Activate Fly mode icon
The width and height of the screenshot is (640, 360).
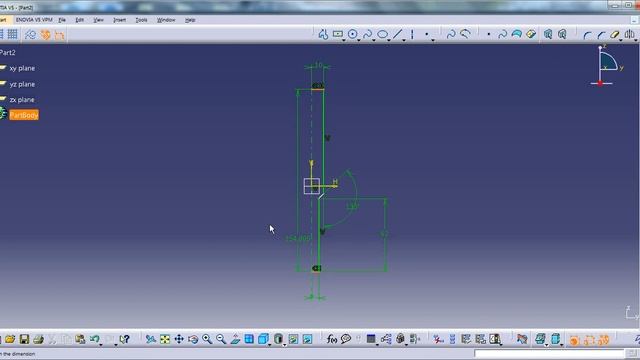click(x=151, y=339)
